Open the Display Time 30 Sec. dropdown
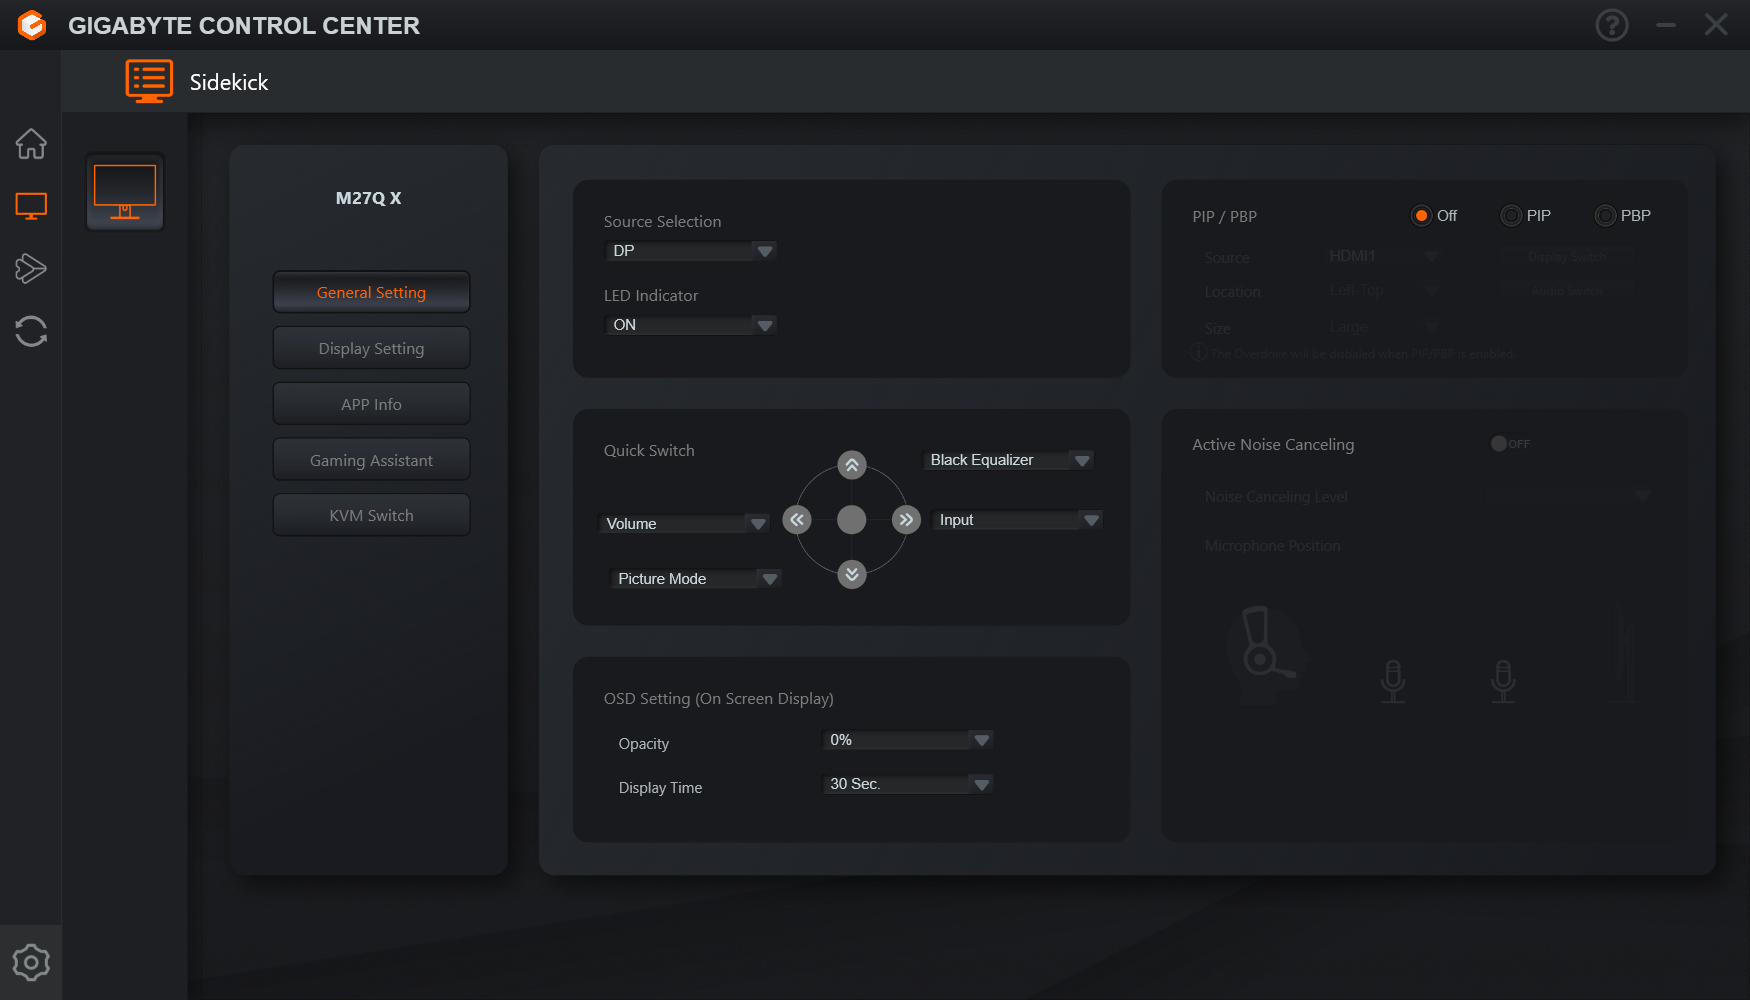 908,784
